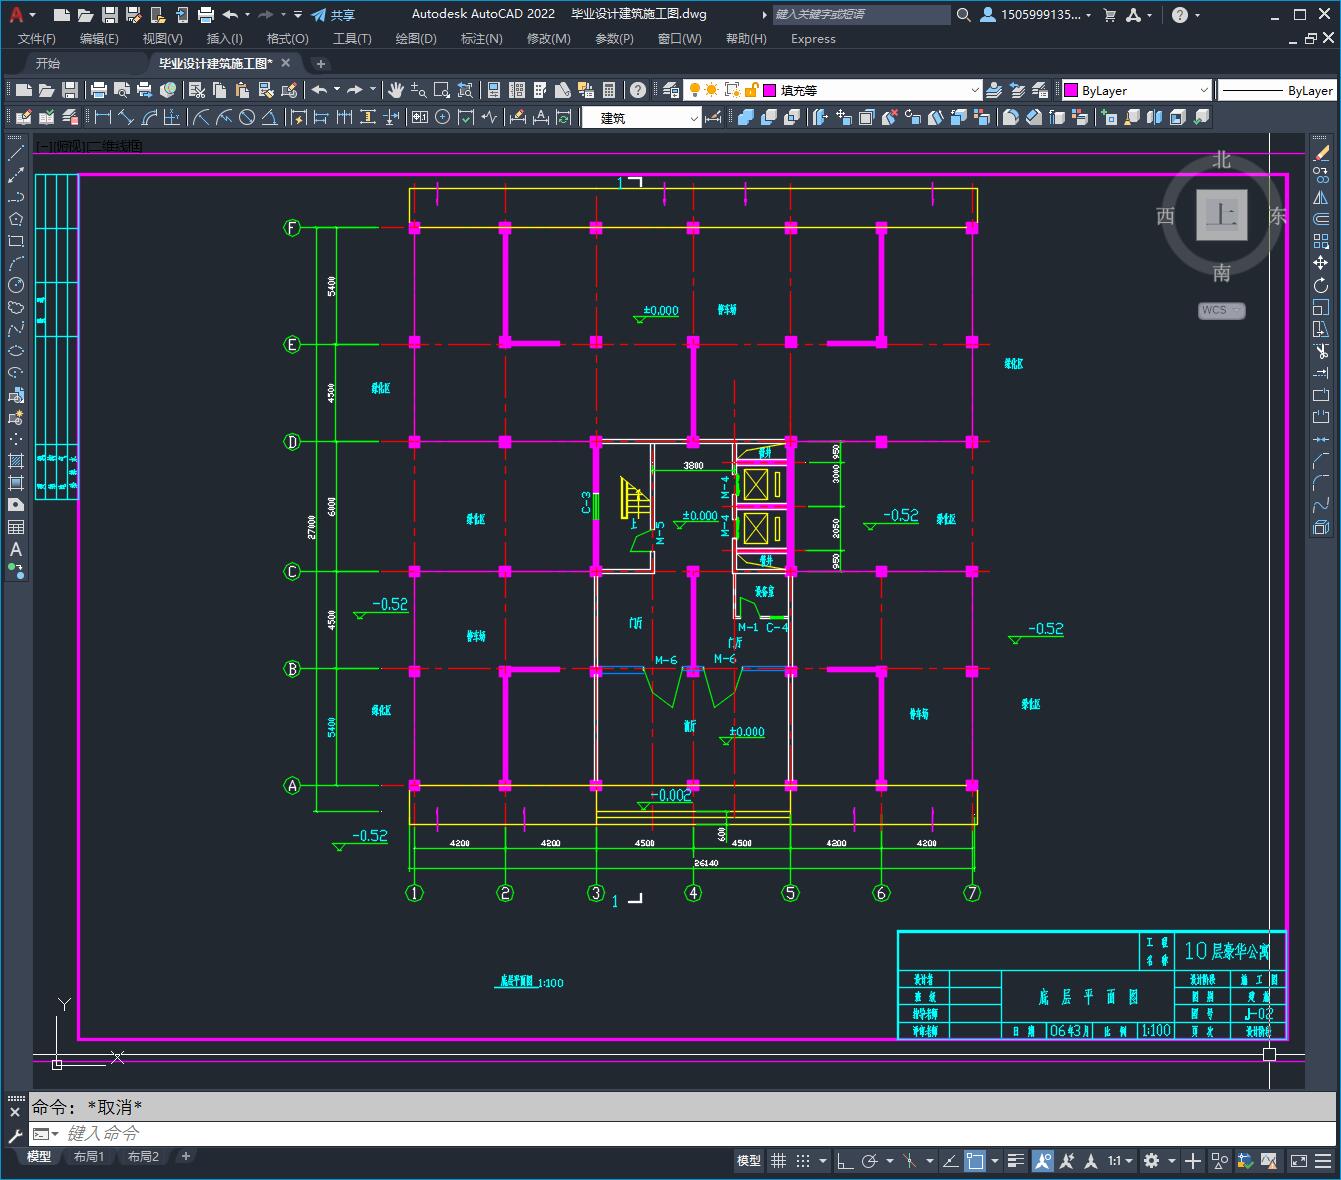Click the keyword search box in title bar

click(x=862, y=14)
